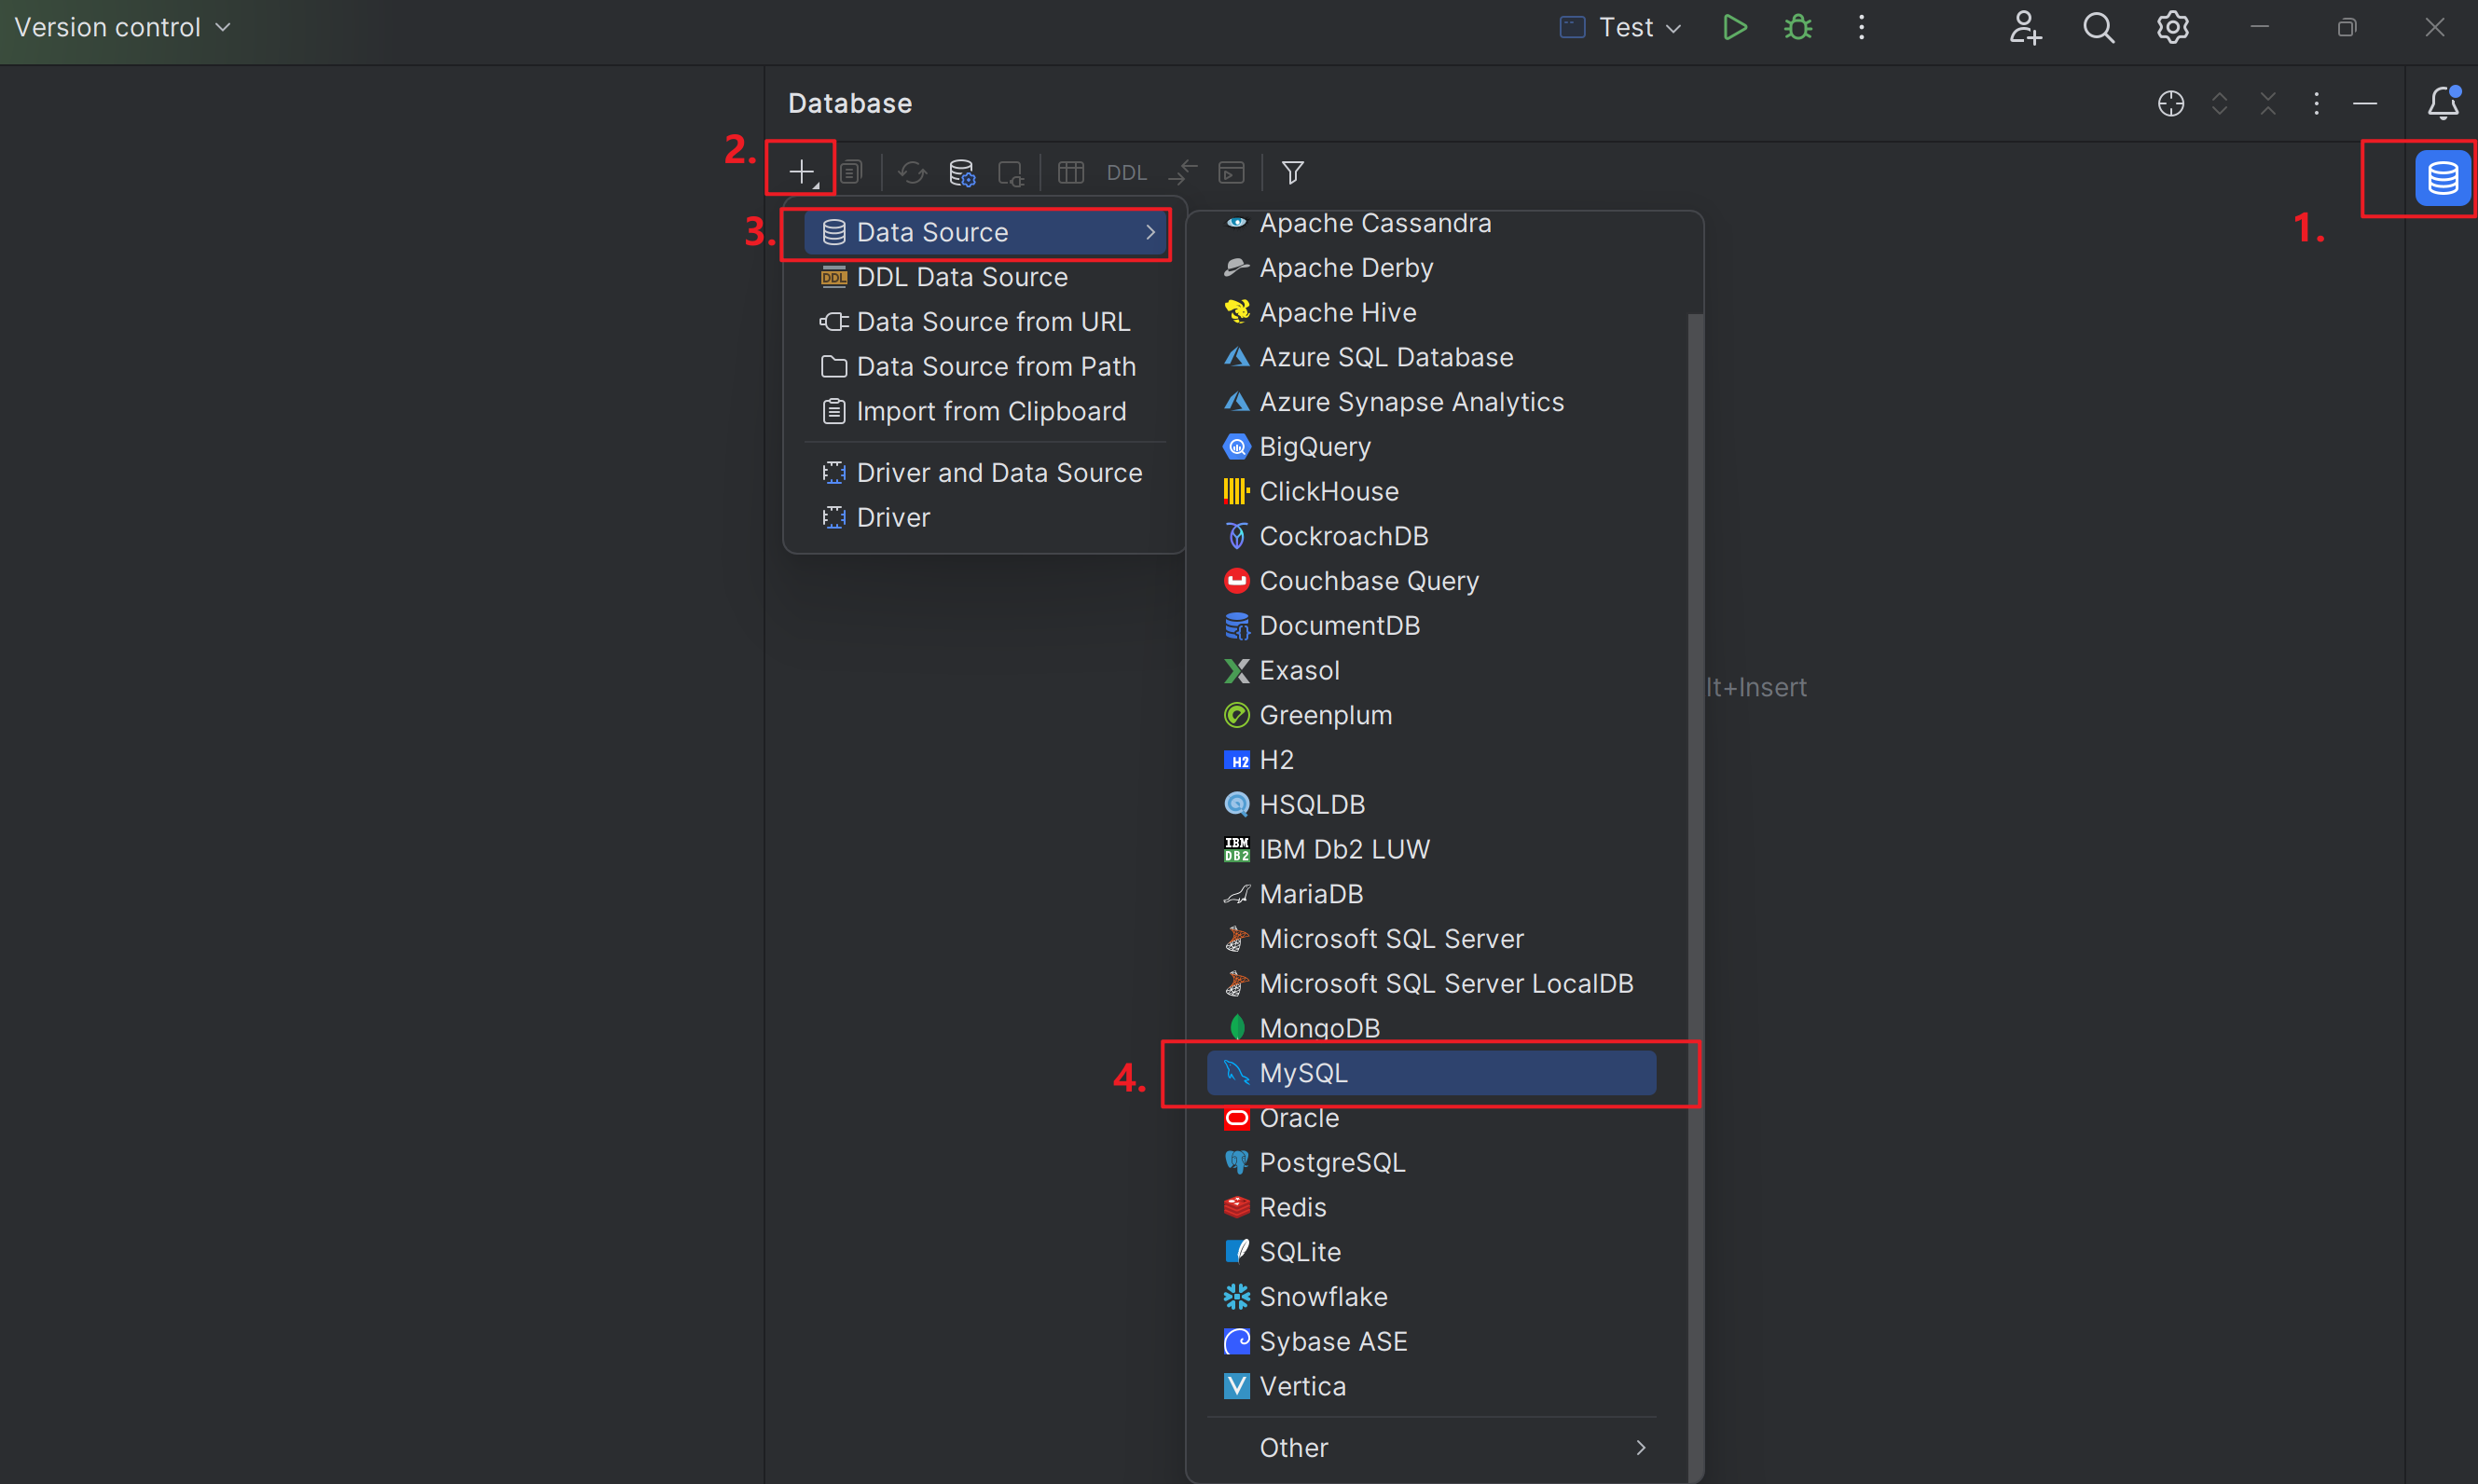The height and width of the screenshot is (1484, 2478).
Task: Click the plus New button in Database toolbar
Action: pyautogui.click(x=801, y=172)
